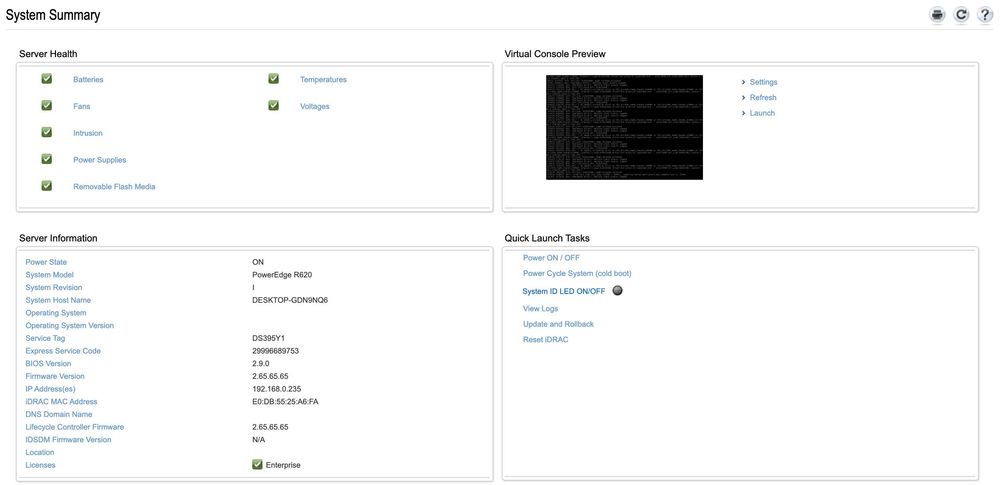Open the Temperatures health link
The height and width of the screenshot is (485, 1000).
[x=323, y=80]
